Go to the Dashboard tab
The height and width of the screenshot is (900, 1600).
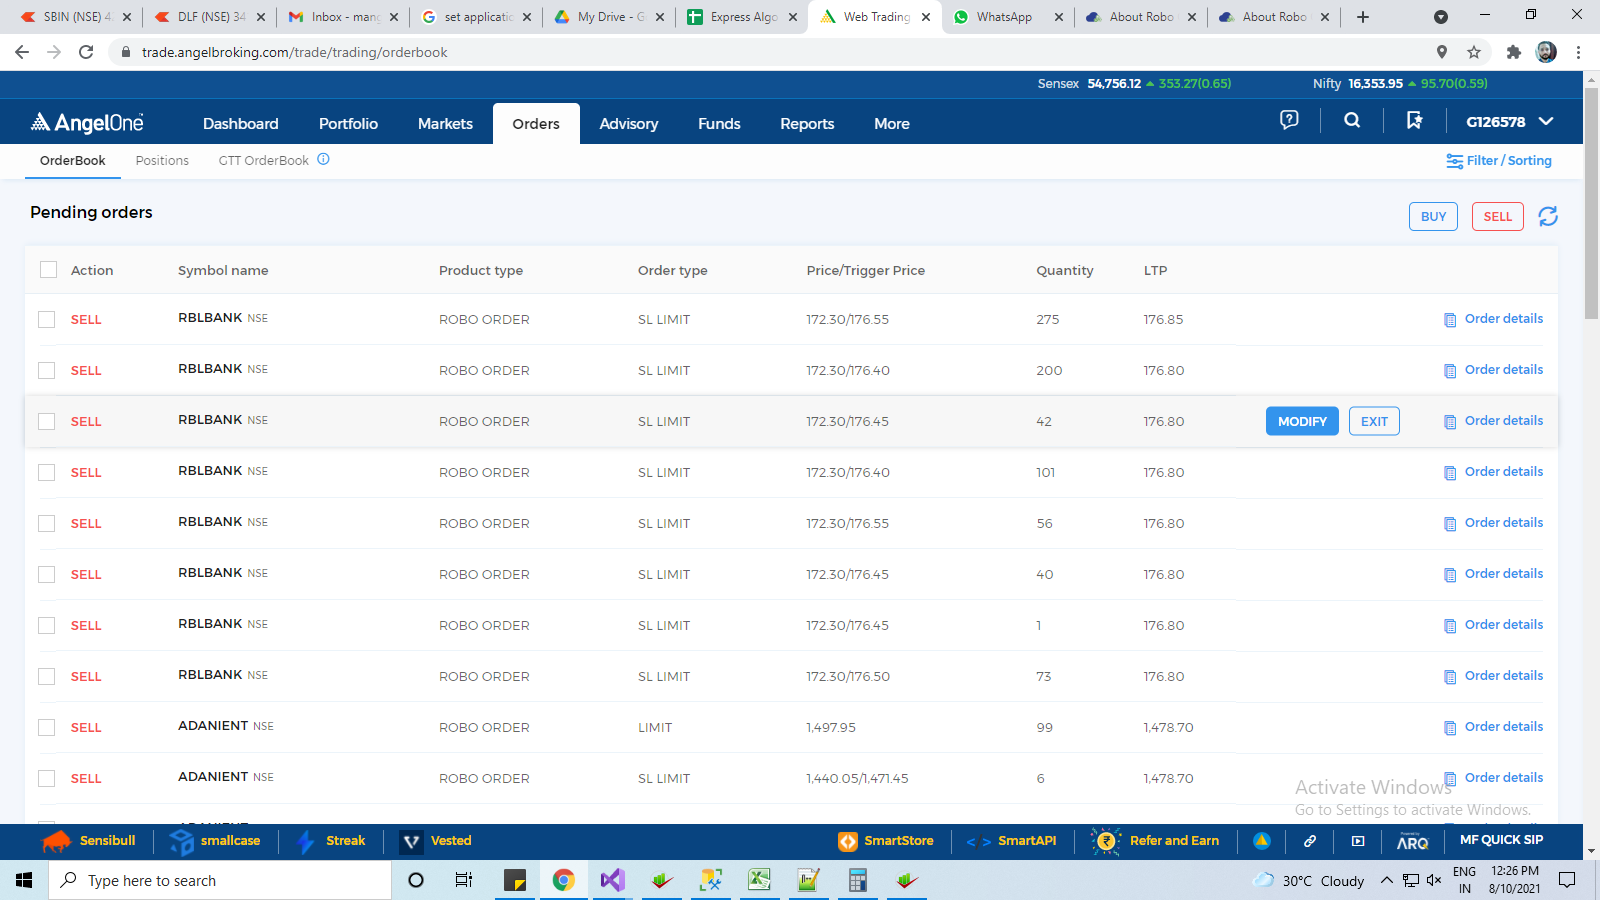pos(241,124)
